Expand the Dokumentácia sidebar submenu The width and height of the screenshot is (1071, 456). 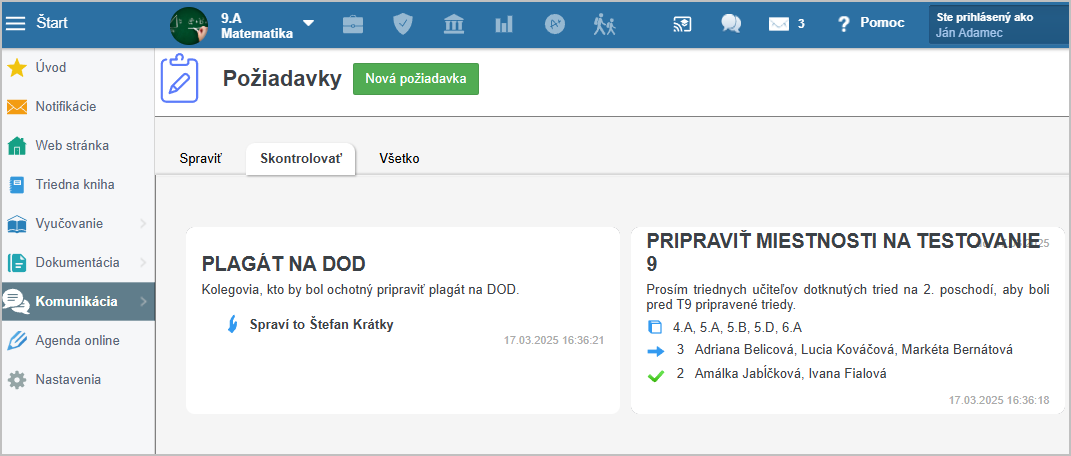point(143,263)
